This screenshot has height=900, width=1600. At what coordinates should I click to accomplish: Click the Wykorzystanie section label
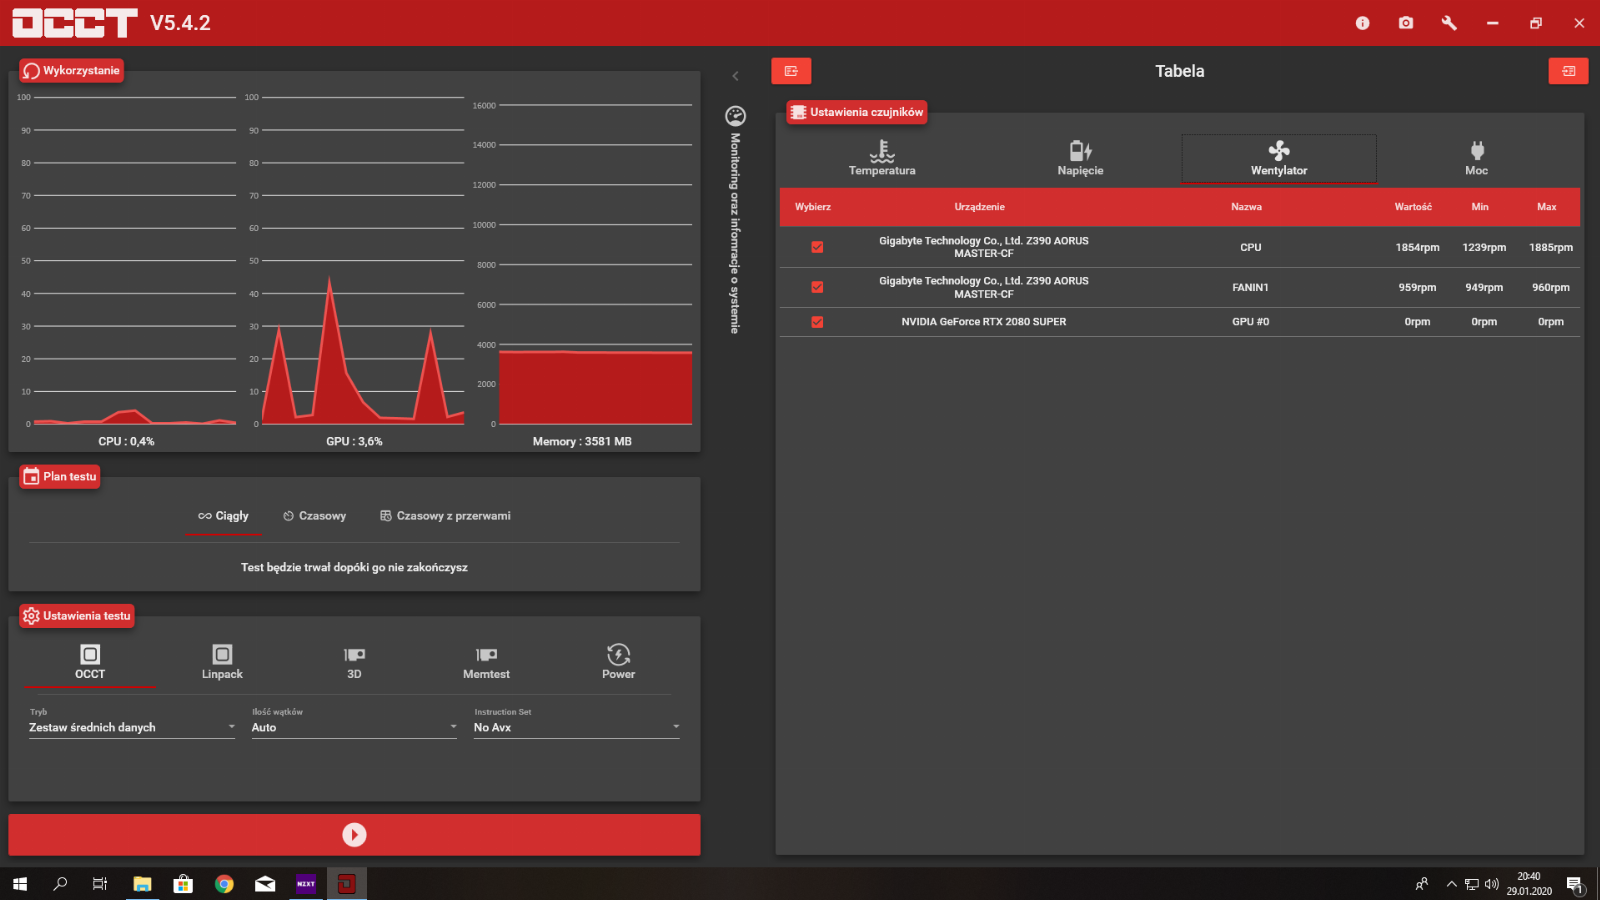point(71,71)
